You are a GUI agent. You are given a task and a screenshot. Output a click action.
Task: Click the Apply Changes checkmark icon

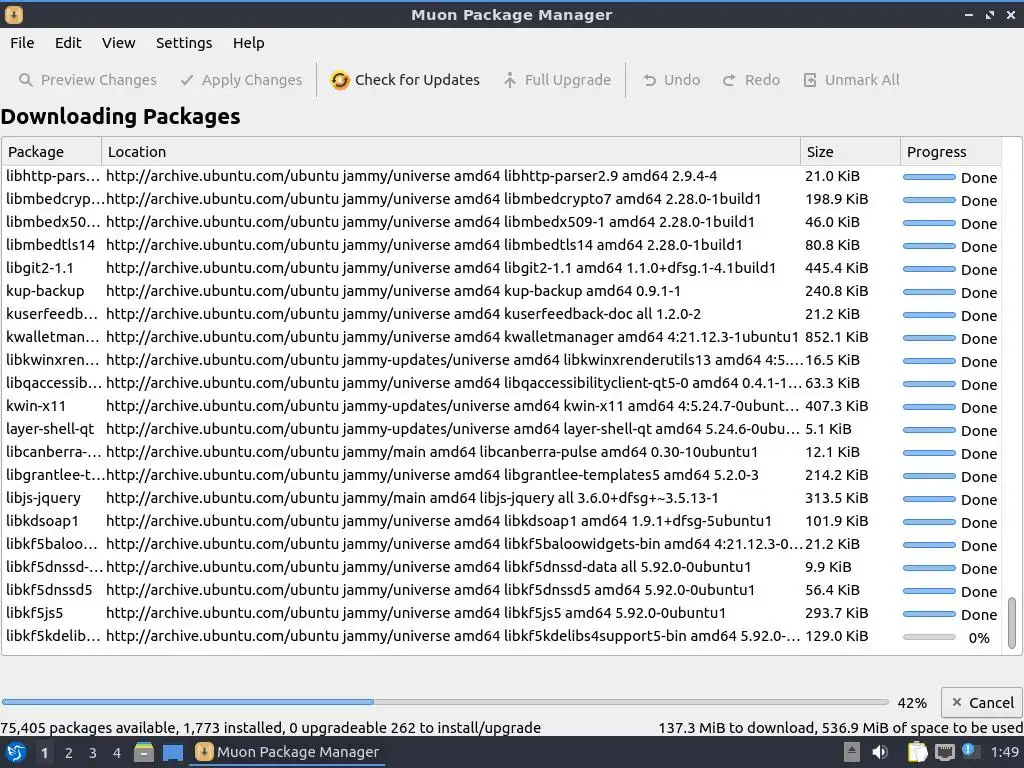[x=187, y=80]
